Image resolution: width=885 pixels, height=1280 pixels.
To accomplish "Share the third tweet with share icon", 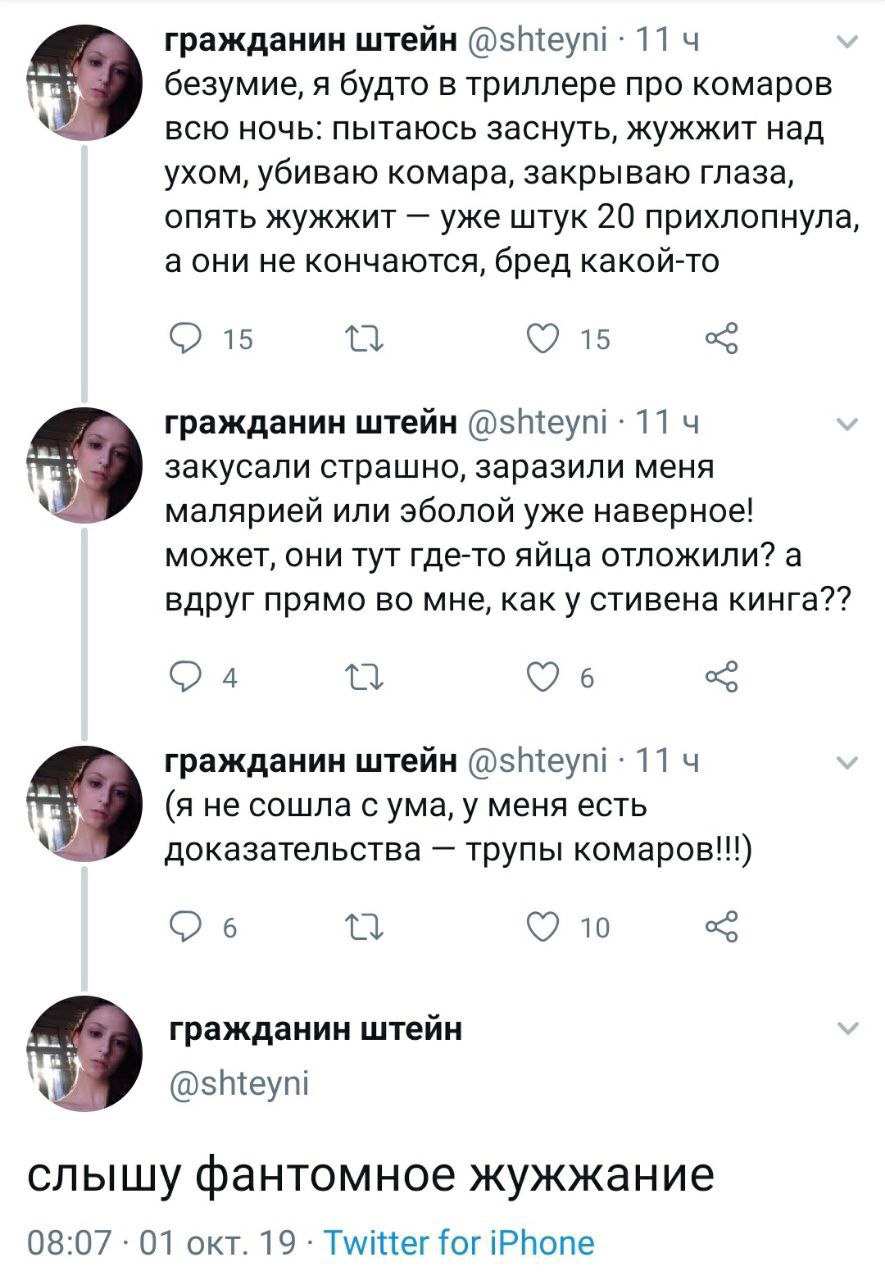I will pos(721,927).
